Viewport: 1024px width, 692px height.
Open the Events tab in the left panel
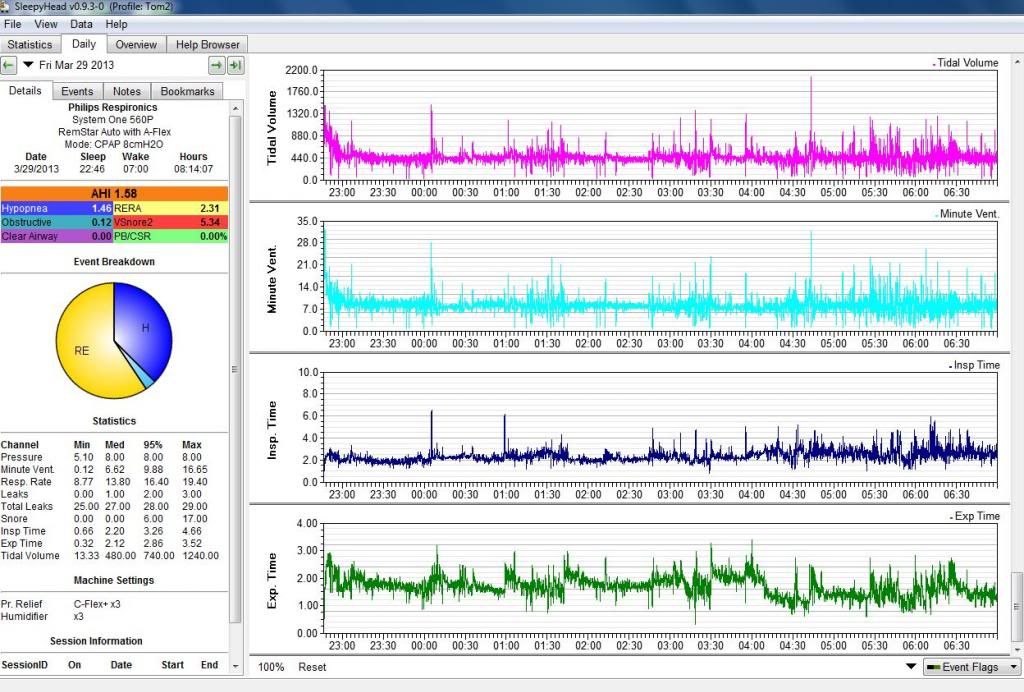(77, 91)
